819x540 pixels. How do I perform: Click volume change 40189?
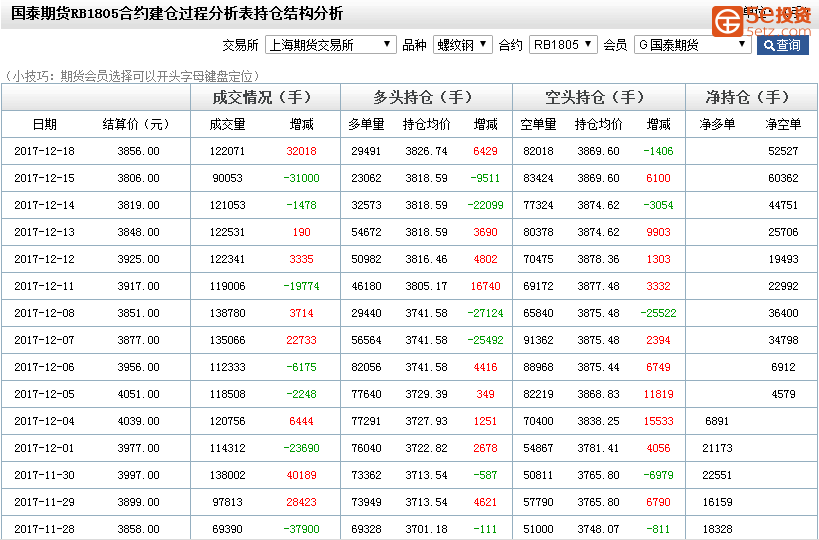tap(301, 475)
